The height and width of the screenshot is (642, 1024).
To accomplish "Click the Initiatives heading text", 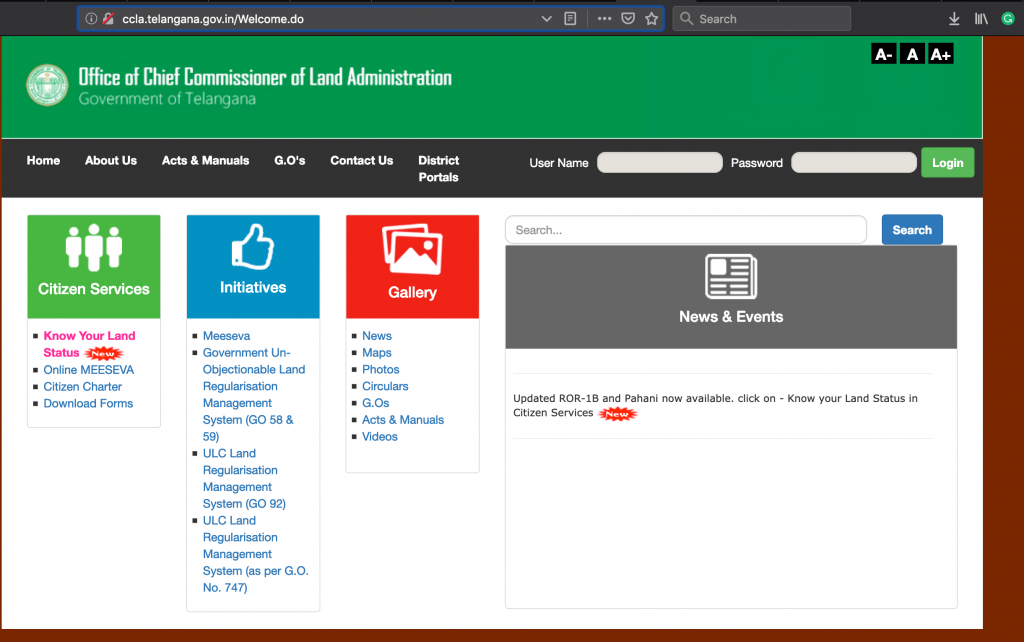I will 253,287.
